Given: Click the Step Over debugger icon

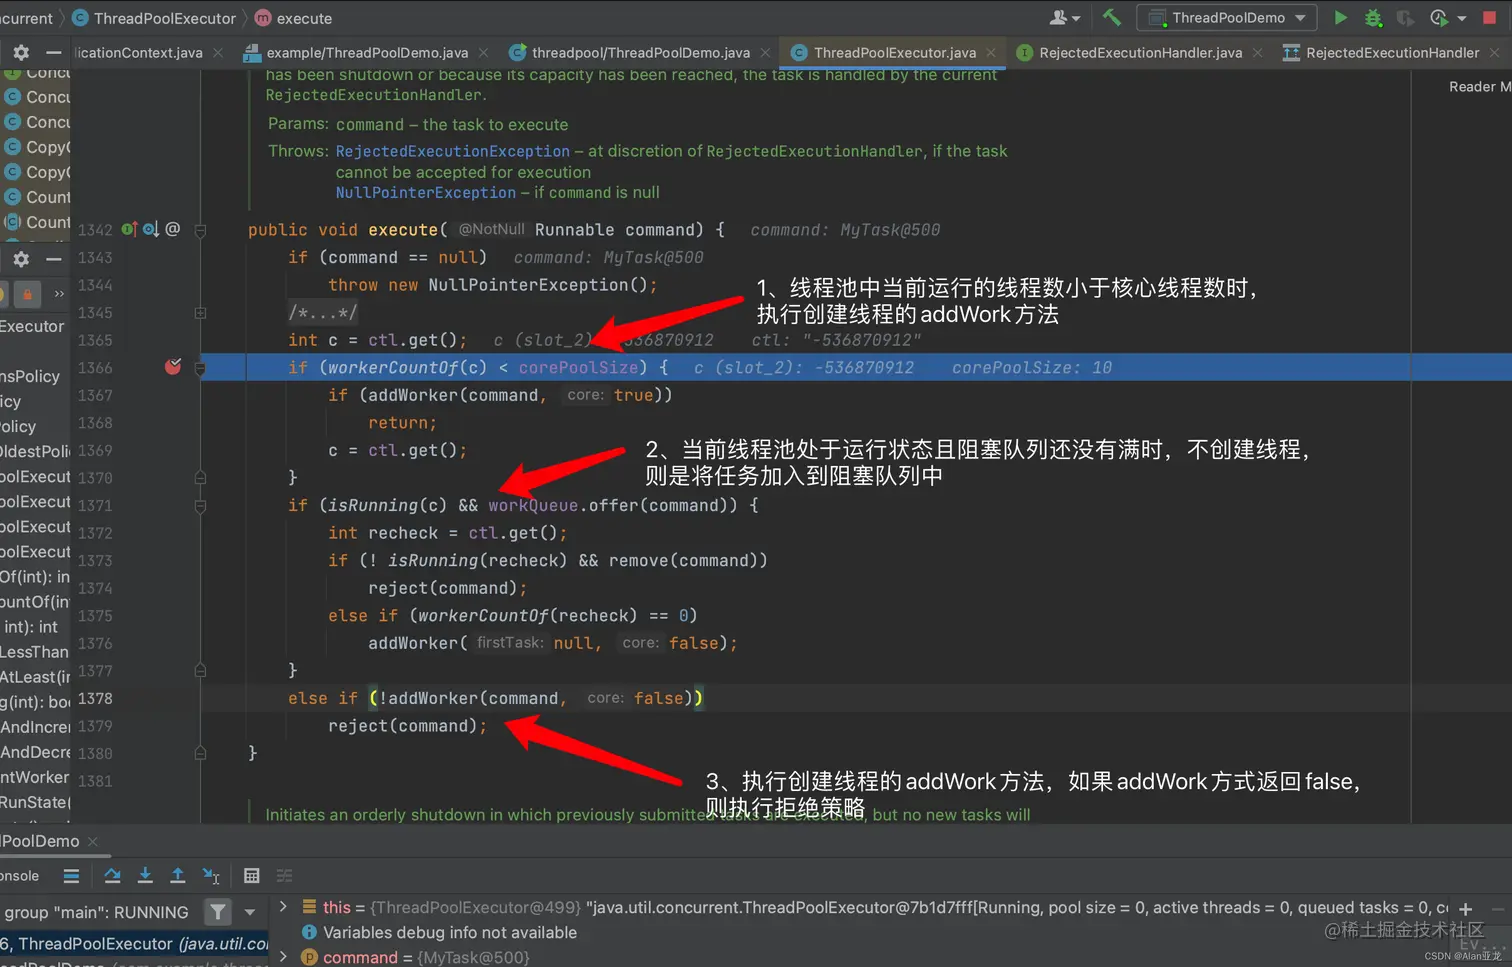Looking at the screenshot, I should click(112, 876).
